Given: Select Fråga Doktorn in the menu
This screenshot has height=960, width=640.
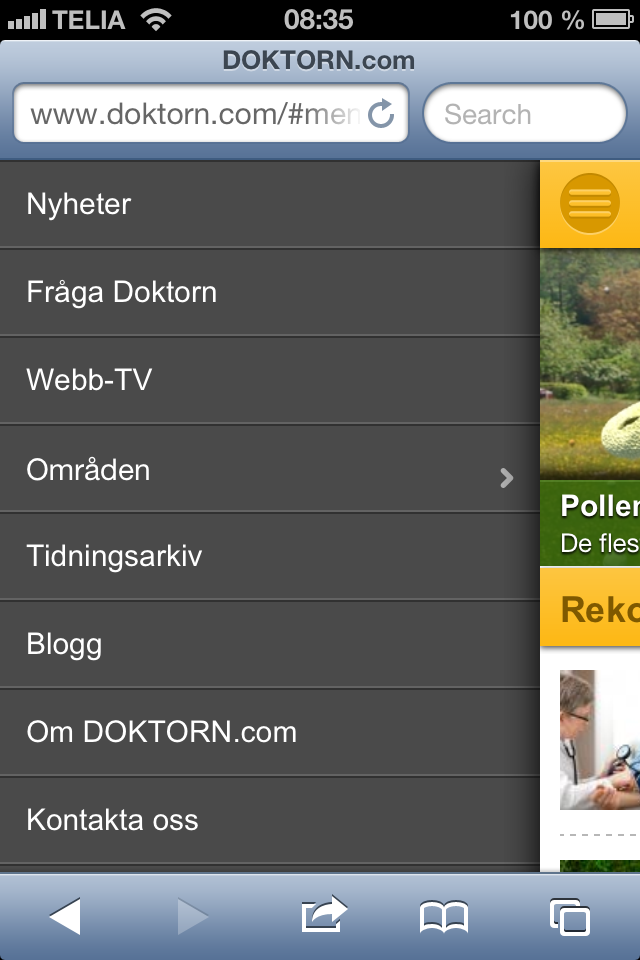Looking at the screenshot, I should click(x=122, y=292).
